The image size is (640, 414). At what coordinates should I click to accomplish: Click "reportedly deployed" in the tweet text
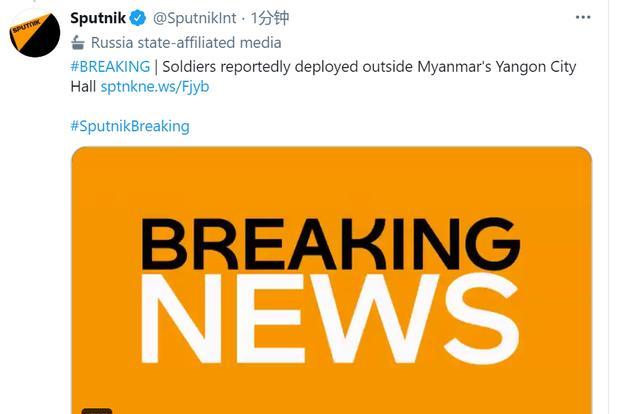(x=292, y=66)
